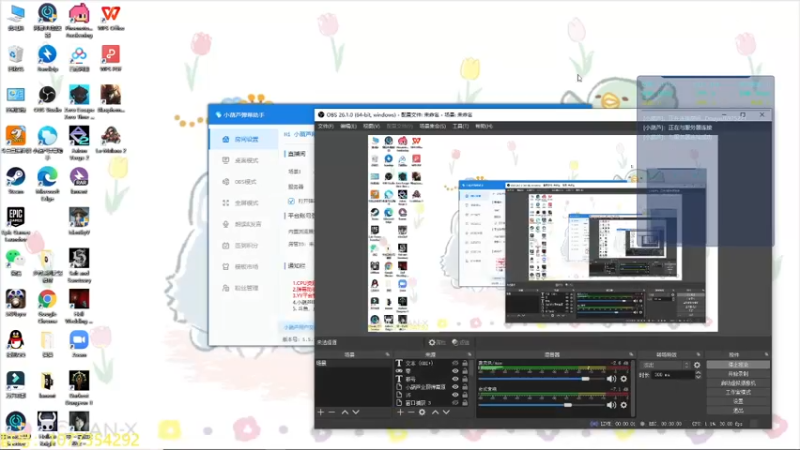800x450 pixels.
Task: Hide the 文本 (GDI+) source
Action: [x=455, y=363]
